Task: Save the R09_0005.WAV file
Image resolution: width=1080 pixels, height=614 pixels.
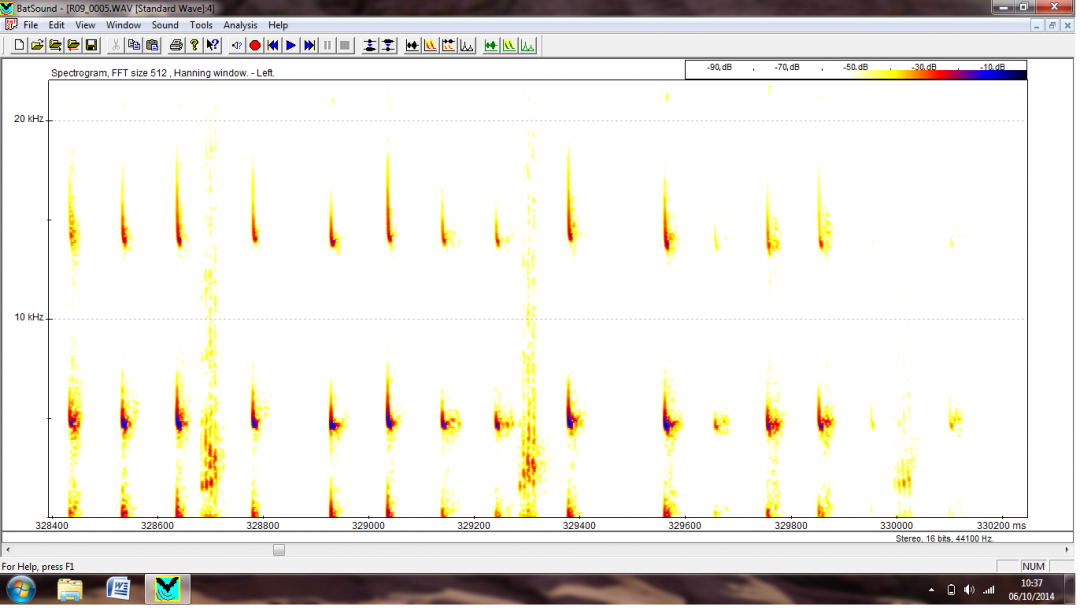Action: [x=90, y=45]
